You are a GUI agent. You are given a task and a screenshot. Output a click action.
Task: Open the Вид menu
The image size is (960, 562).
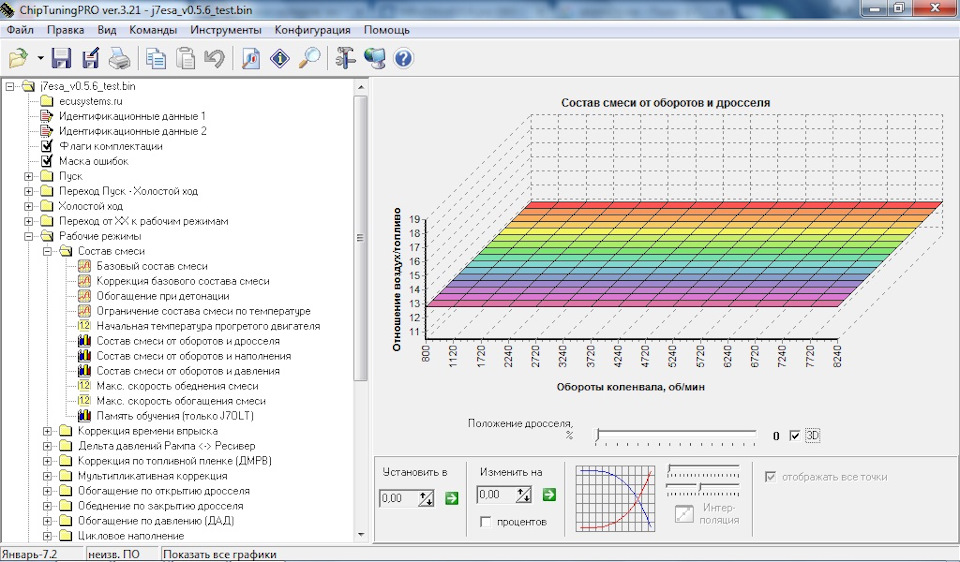[x=107, y=30]
